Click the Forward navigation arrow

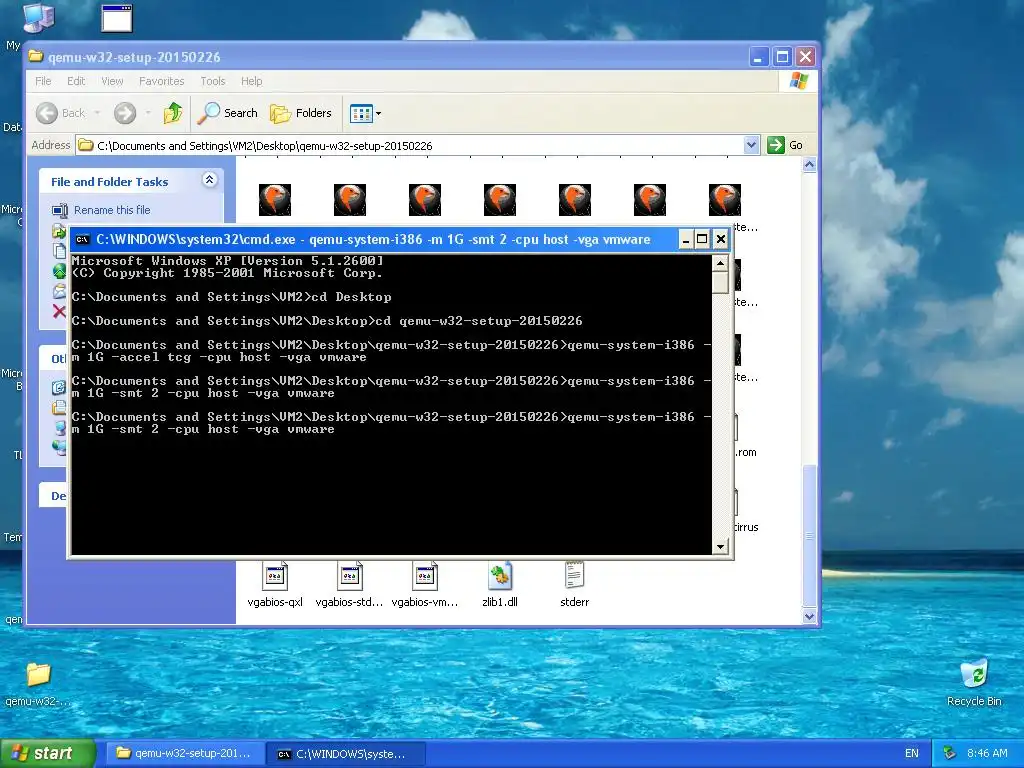coord(125,113)
